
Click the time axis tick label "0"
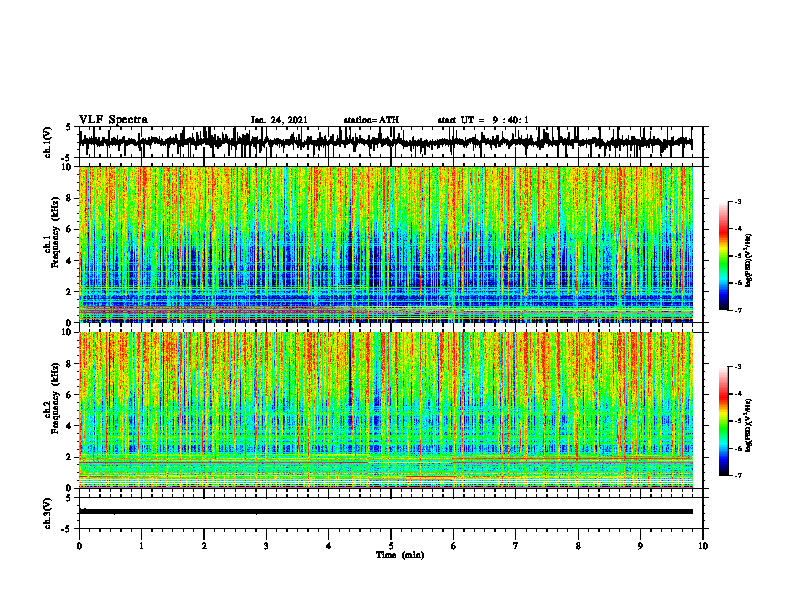[x=79, y=546]
